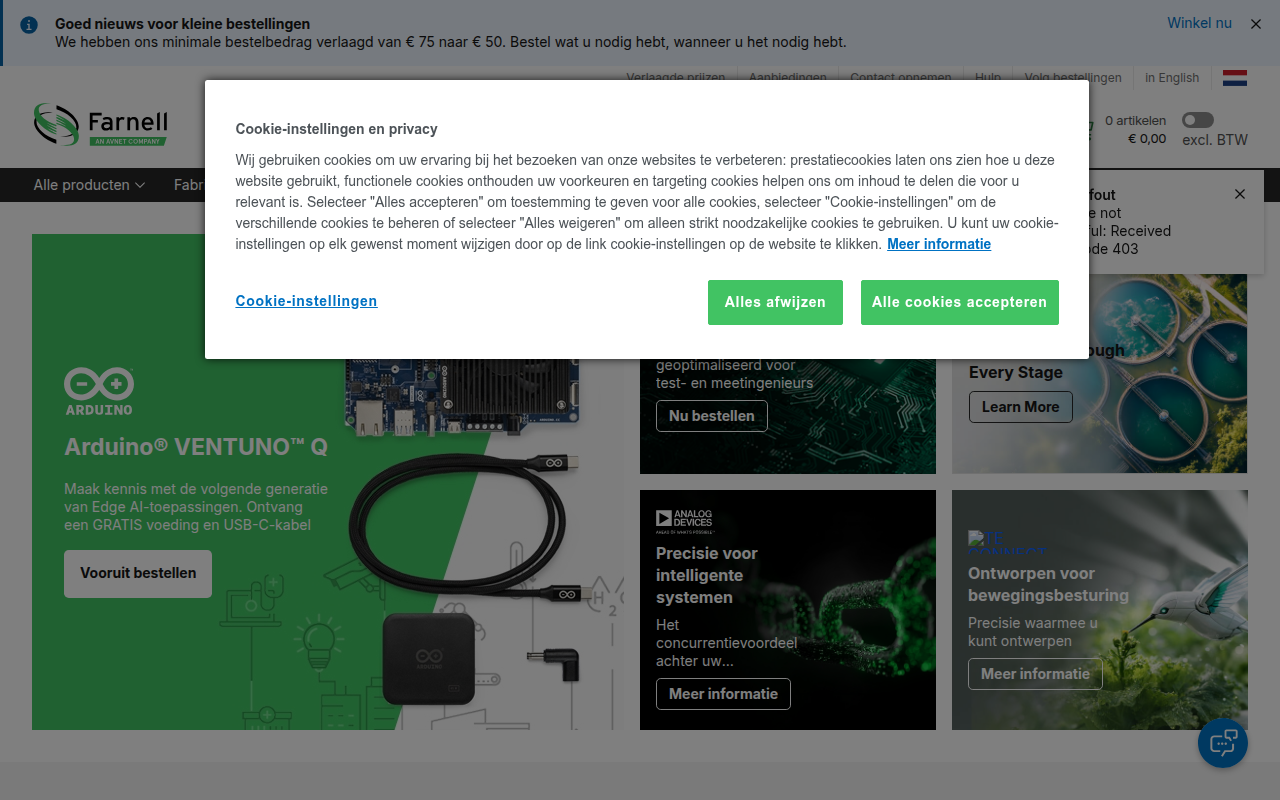The width and height of the screenshot is (1280, 800).
Task: Open Meer informatie under Ontworpen voor bewegingsbesturing
Action: 1035,674
